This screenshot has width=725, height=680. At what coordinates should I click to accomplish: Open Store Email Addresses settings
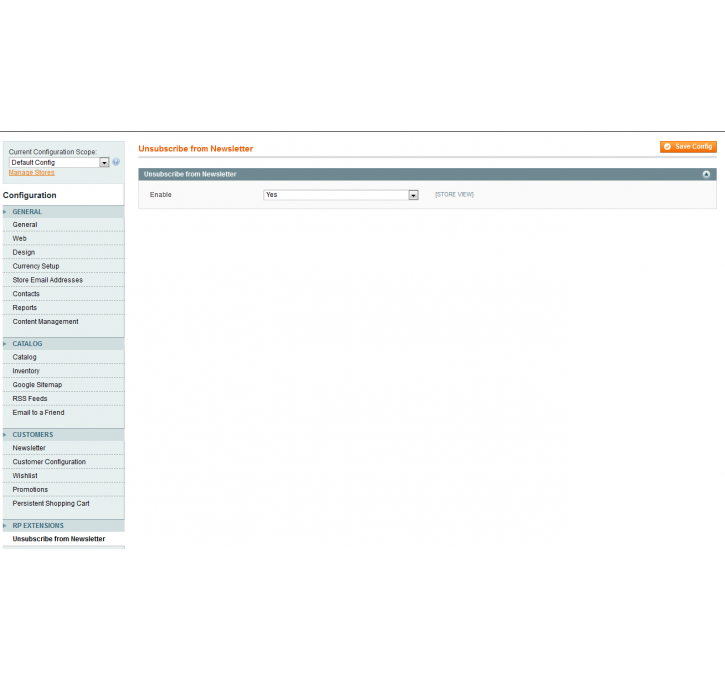pyautogui.click(x=48, y=280)
